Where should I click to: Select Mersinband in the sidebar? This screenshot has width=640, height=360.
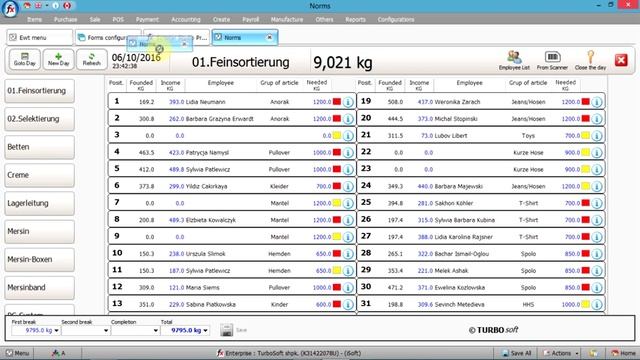tap(39, 288)
